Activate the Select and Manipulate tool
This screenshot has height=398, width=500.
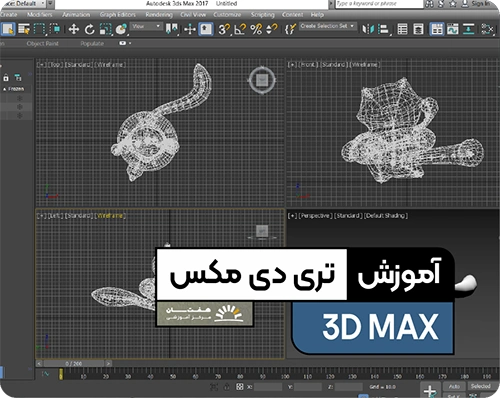[190, 29]
